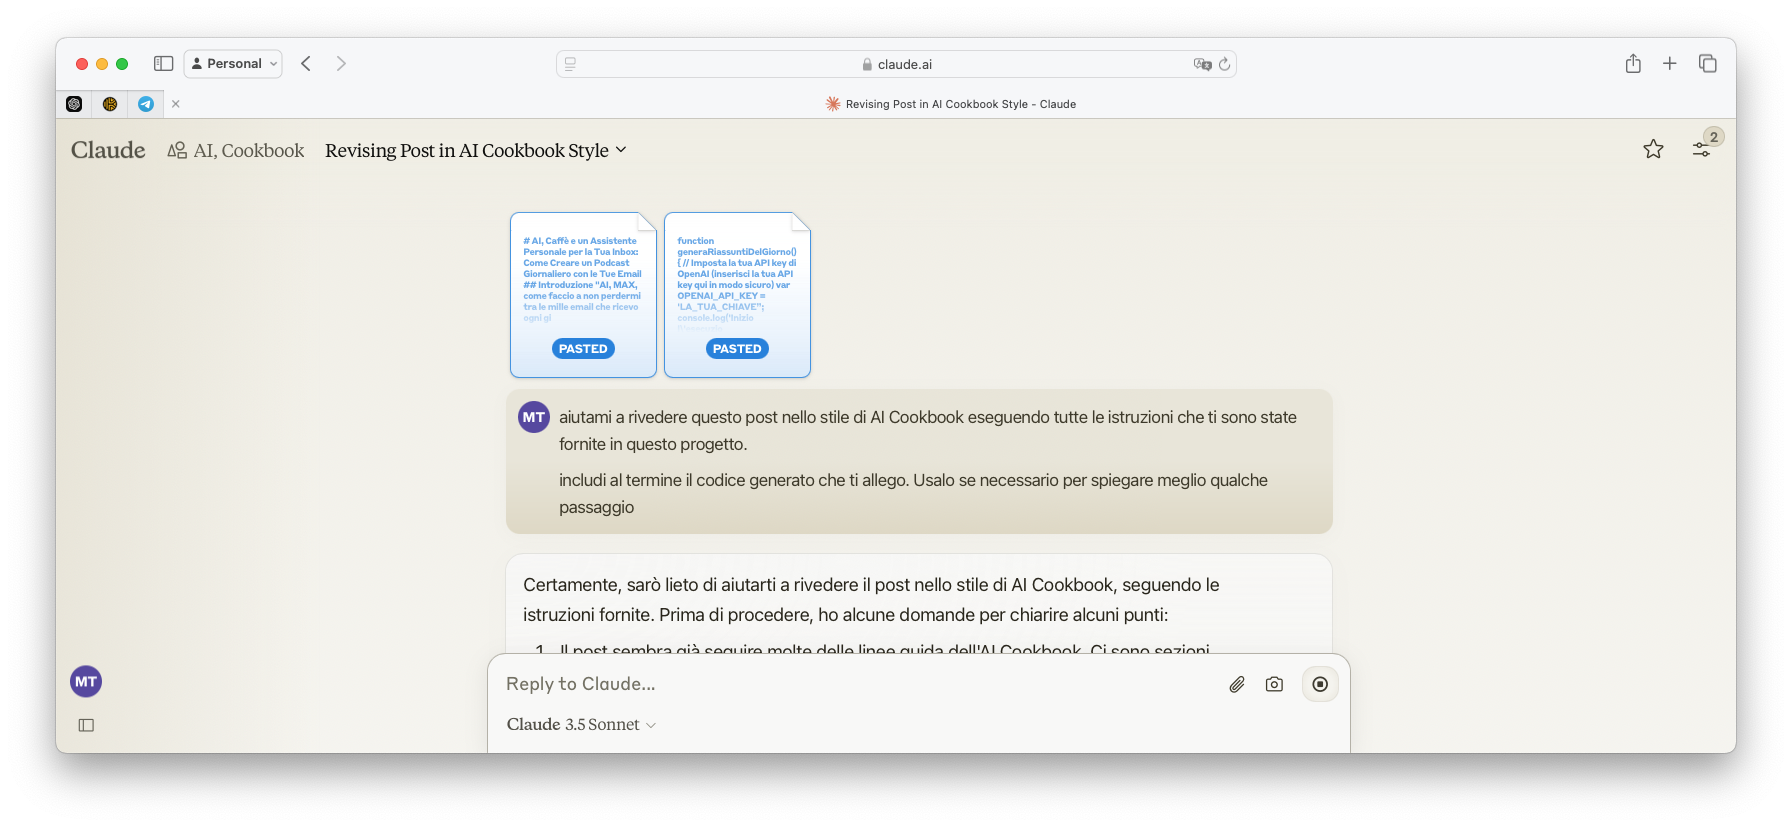Click the translate page icon
1792x827 pixels.
coord(1202,64)
